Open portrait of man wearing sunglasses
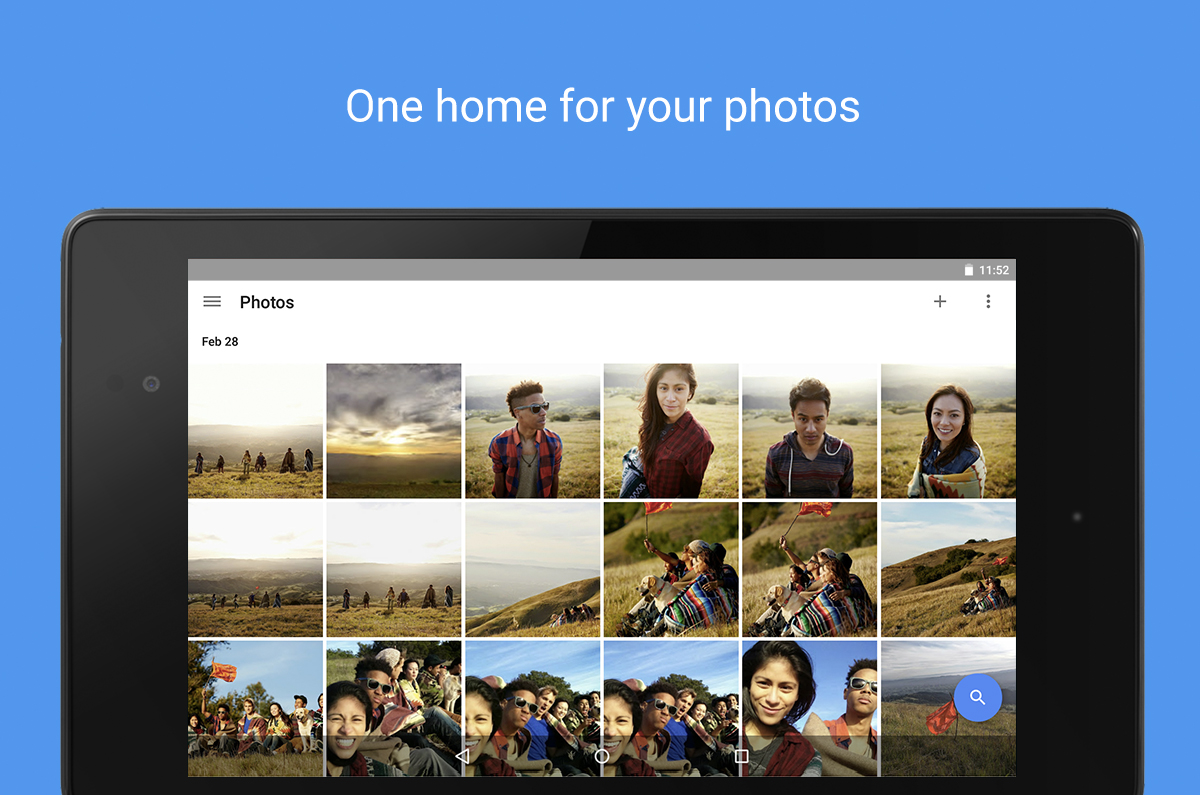The width and height of the screenshot is (1200, 795). click(532, 430)
